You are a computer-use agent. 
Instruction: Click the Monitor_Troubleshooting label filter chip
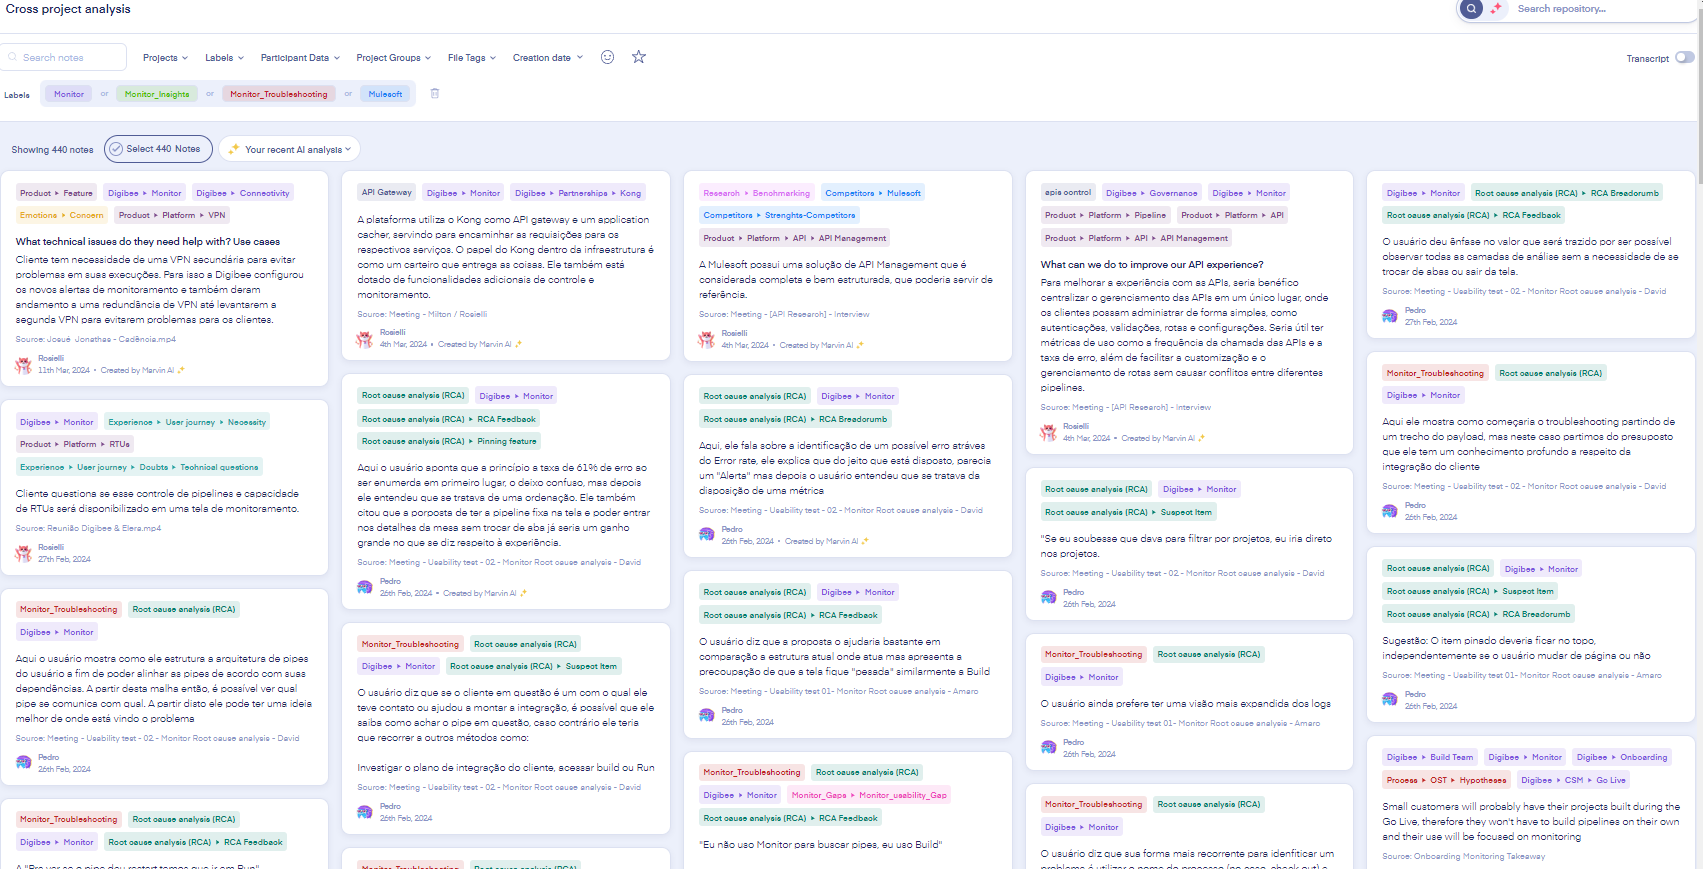tap(279, 94)
